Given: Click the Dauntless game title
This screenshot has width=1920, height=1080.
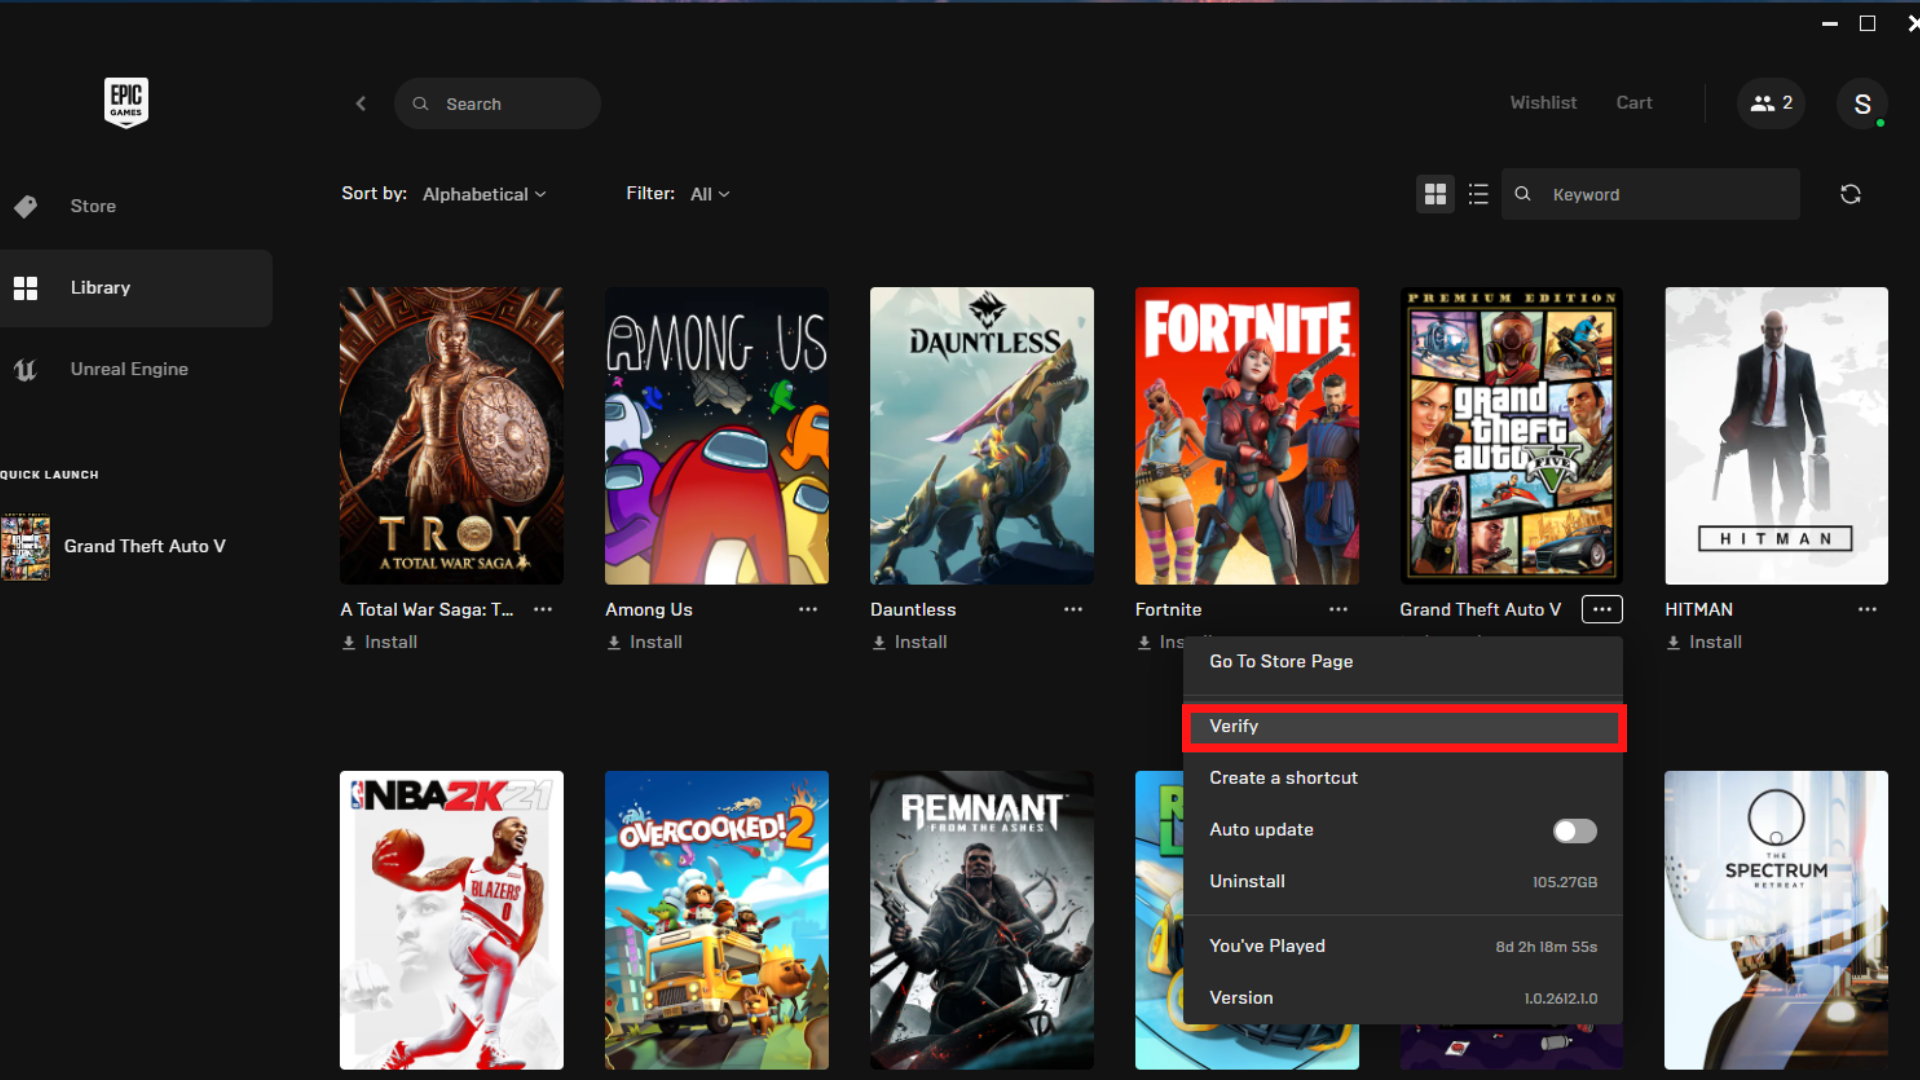Looking at the screenshot, I should [x=913, y=609].
